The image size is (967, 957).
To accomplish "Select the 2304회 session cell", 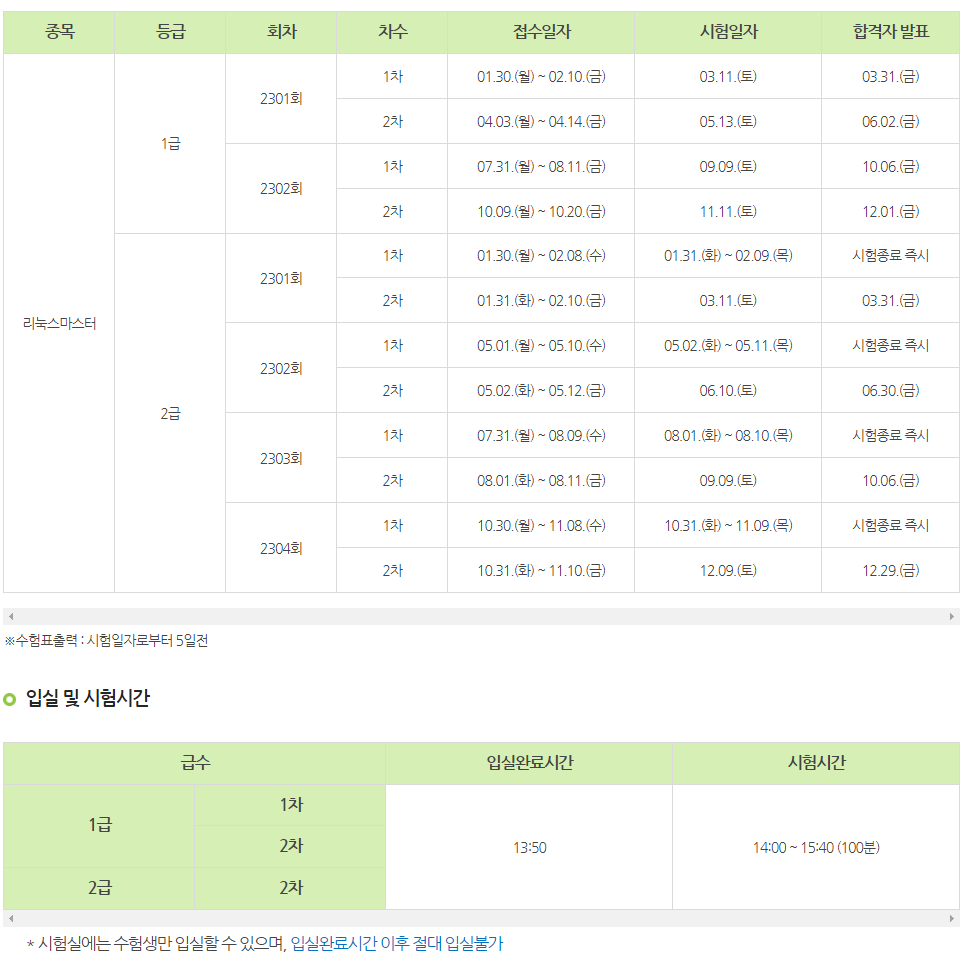I will tap(281, 547).
